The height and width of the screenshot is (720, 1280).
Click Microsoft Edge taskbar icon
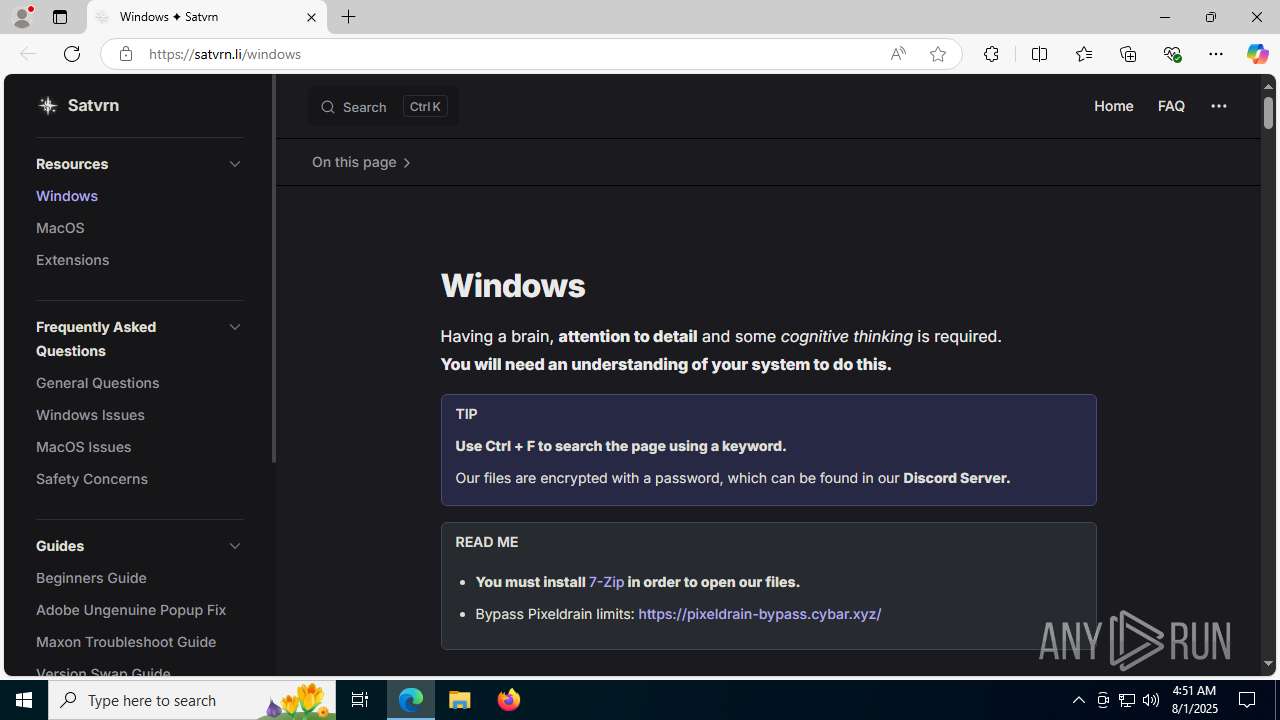point(411,700)
